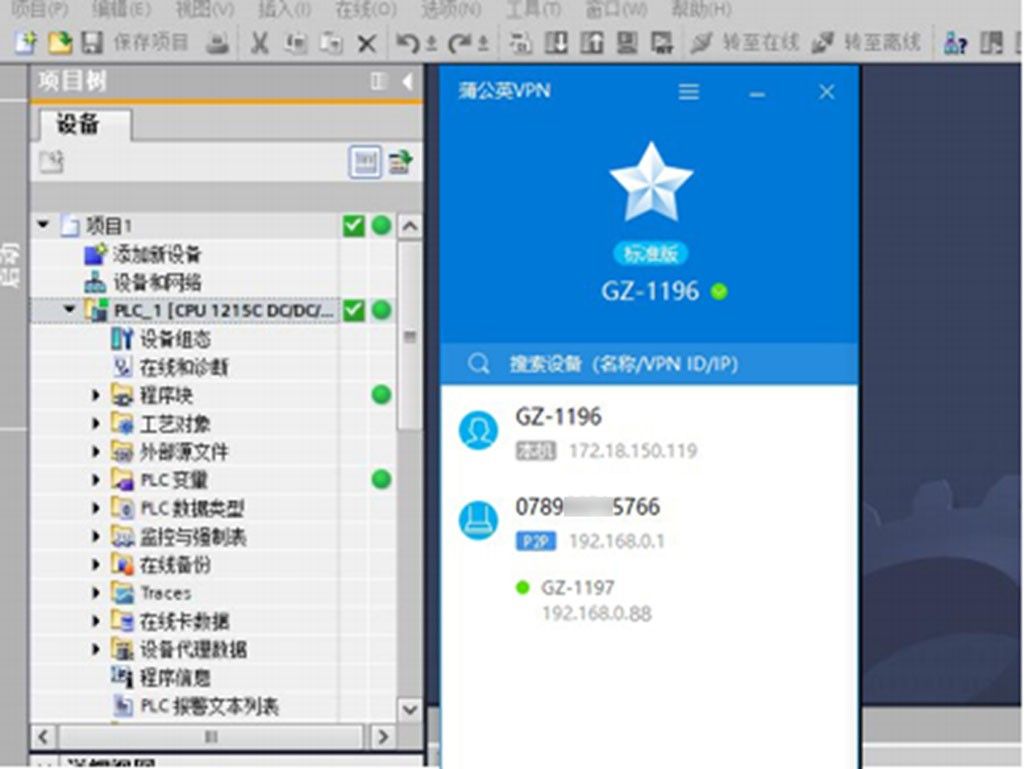Expand the 监控与强制表 folder
The width and height of the screenshot is (1024, 769).
[96, 537]
